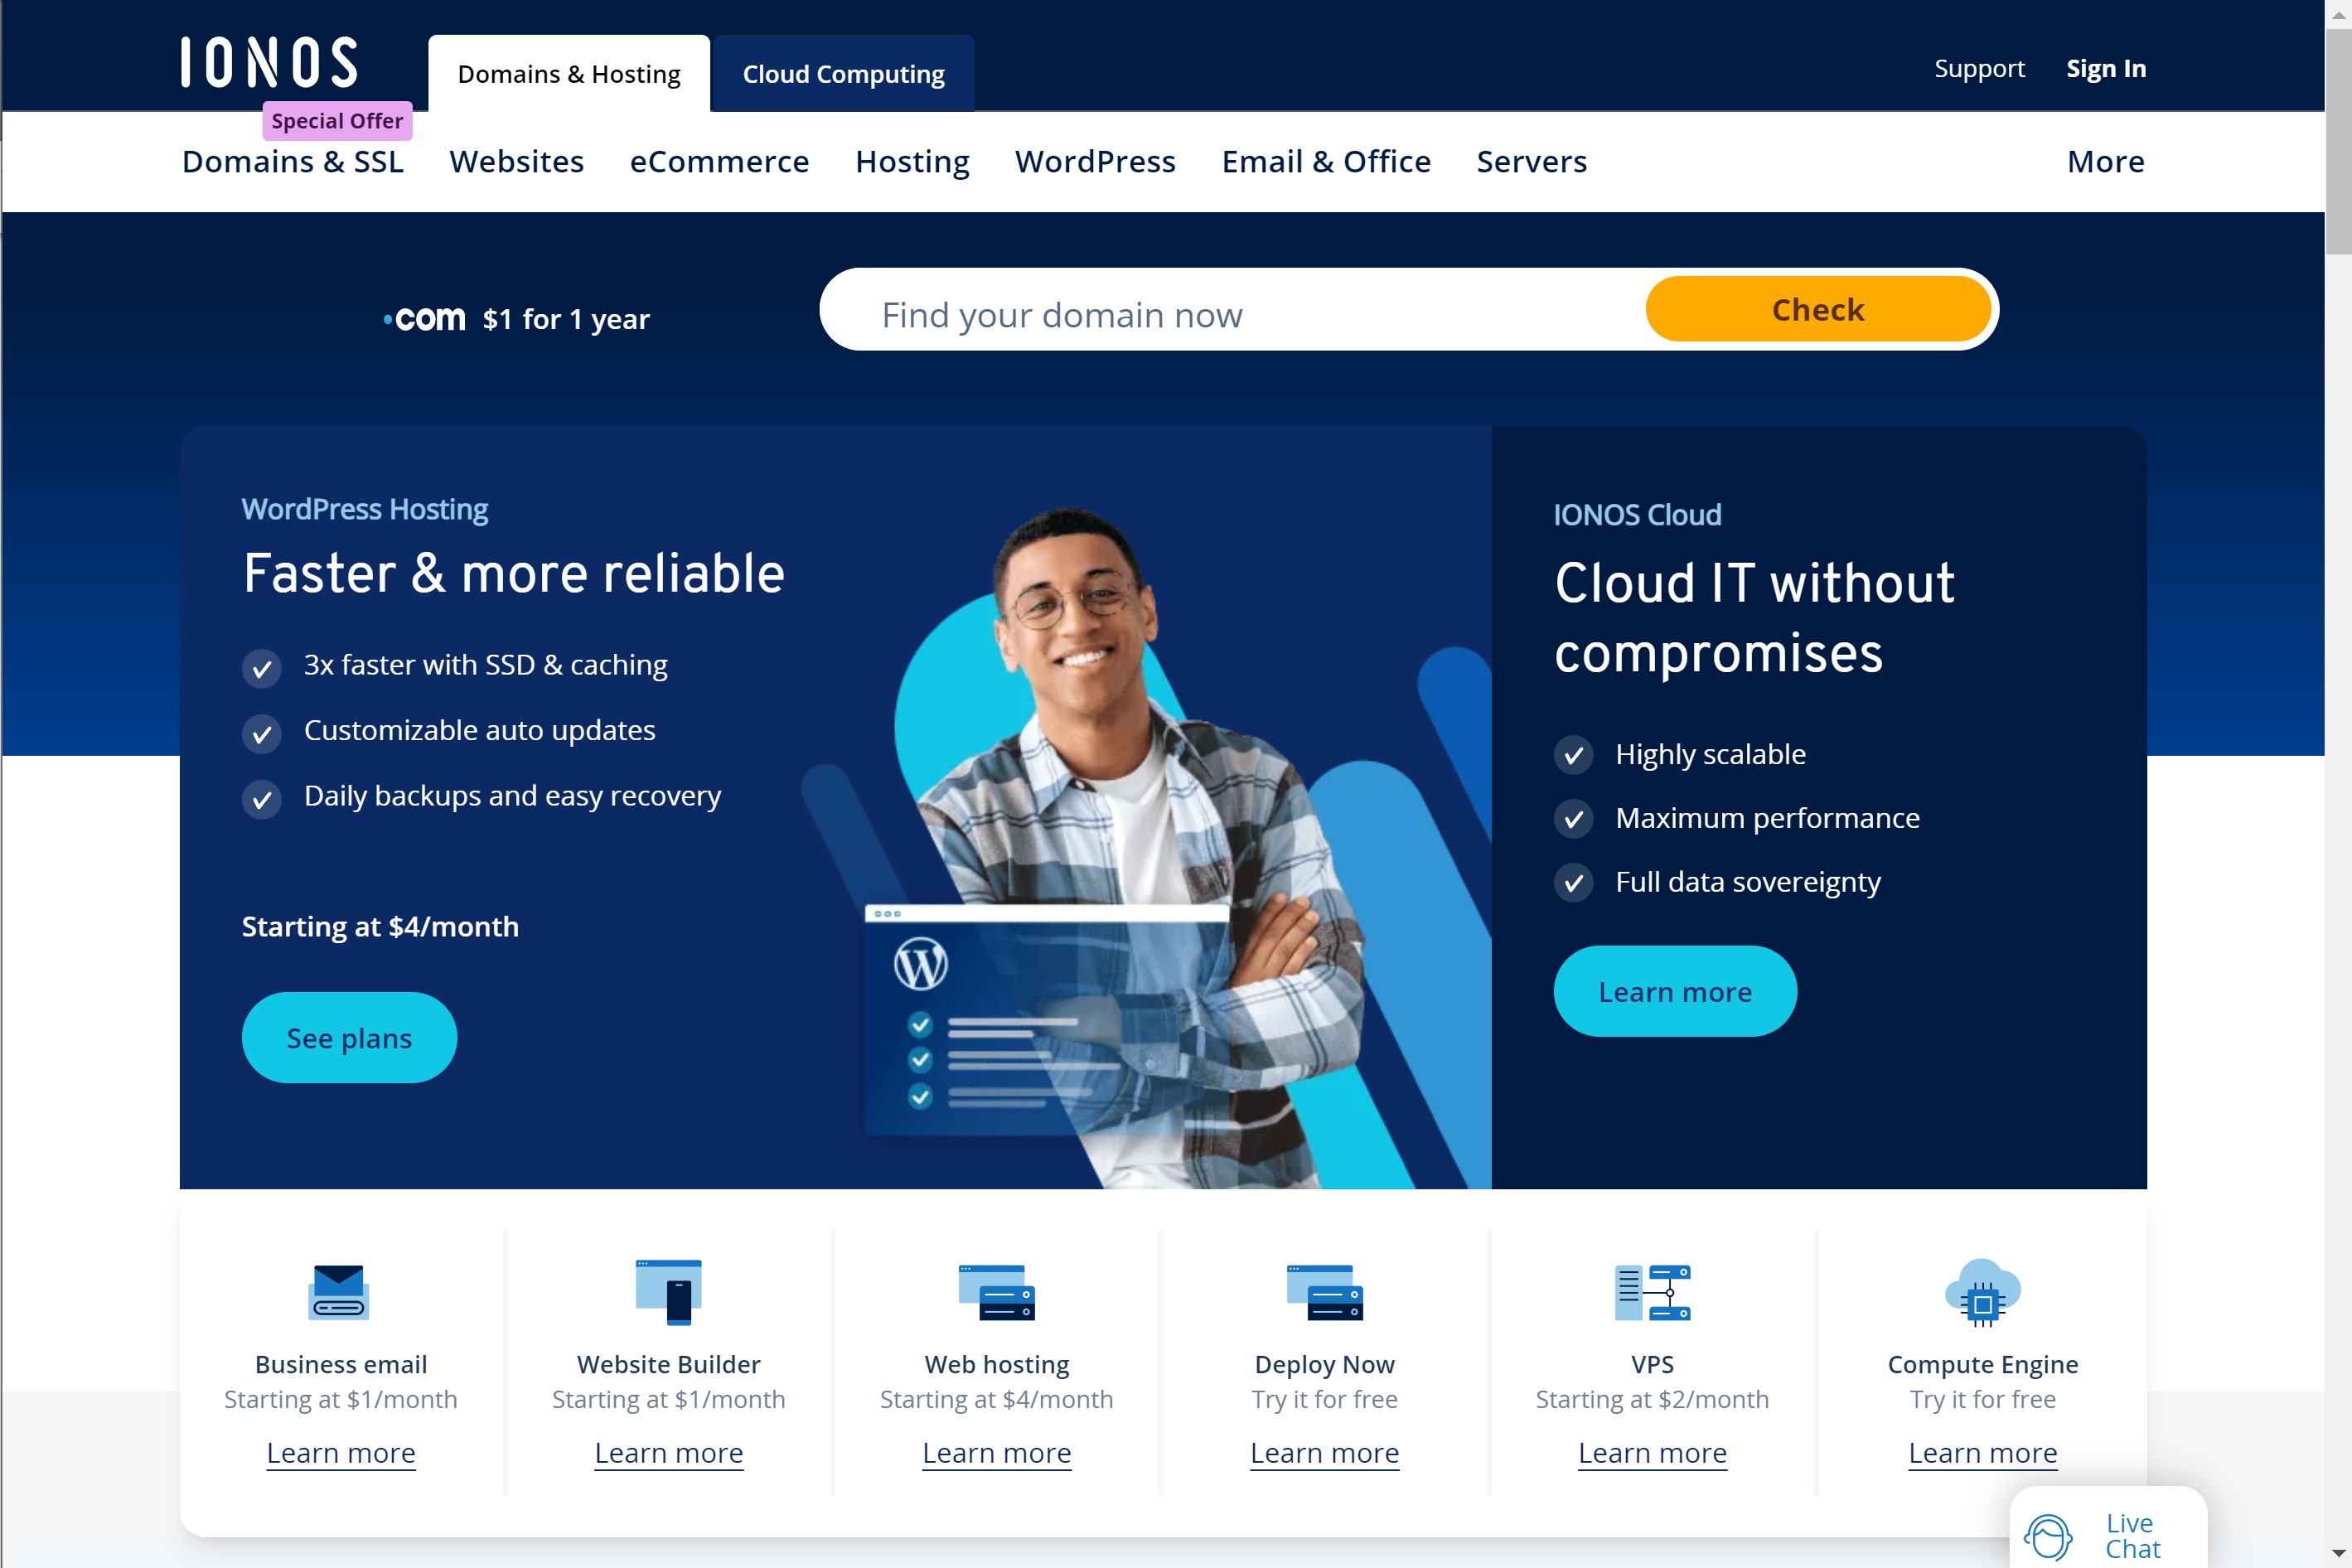The height and width of the screenshot is (1568, 2352).
Task: Click the Faster & more reliable headline
Action: click(514, 574)
